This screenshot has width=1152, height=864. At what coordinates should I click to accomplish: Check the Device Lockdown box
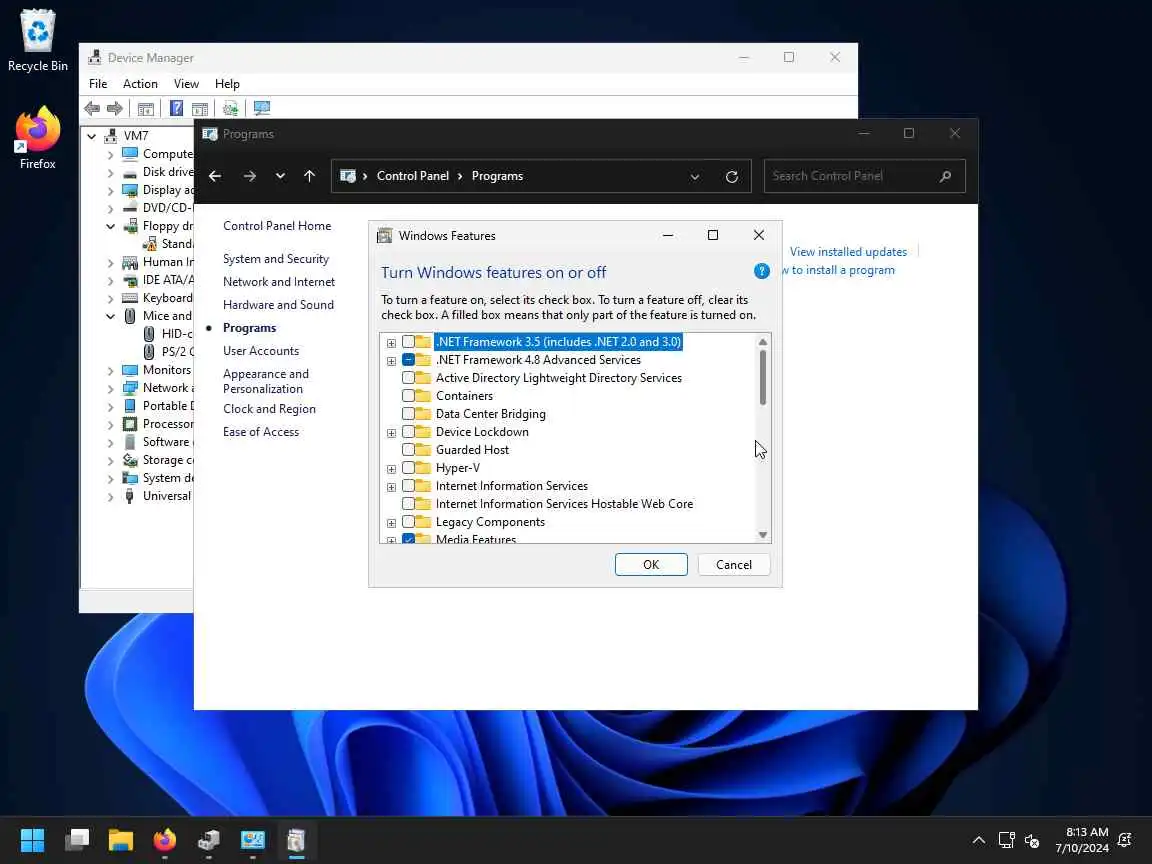(x=408, y=432)
